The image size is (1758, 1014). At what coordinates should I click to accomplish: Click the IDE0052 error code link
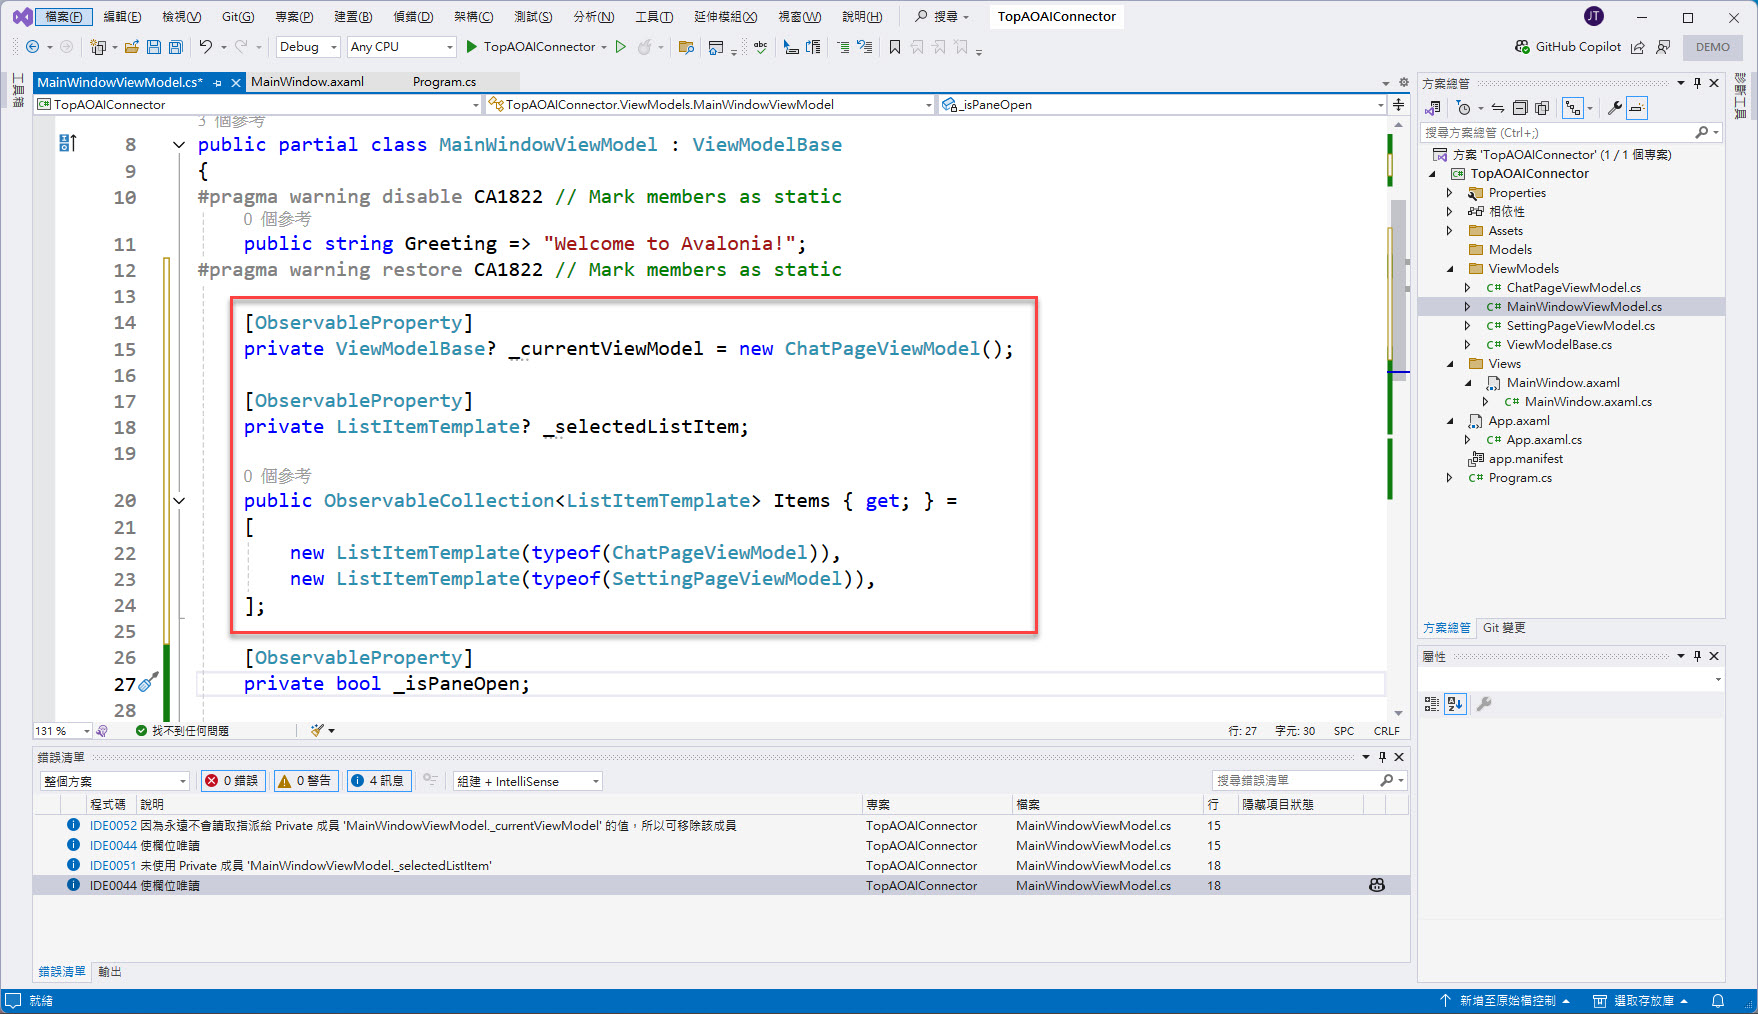(x=113, y=826)
